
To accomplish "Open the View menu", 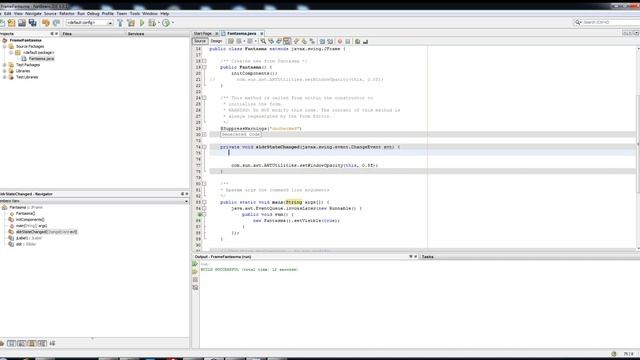I will tap(18, 14).
